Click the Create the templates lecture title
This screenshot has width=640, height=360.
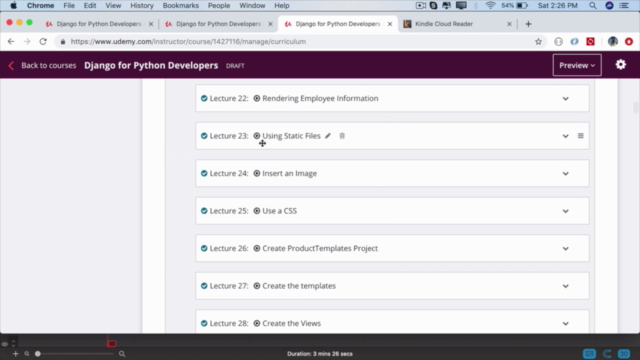299,286
